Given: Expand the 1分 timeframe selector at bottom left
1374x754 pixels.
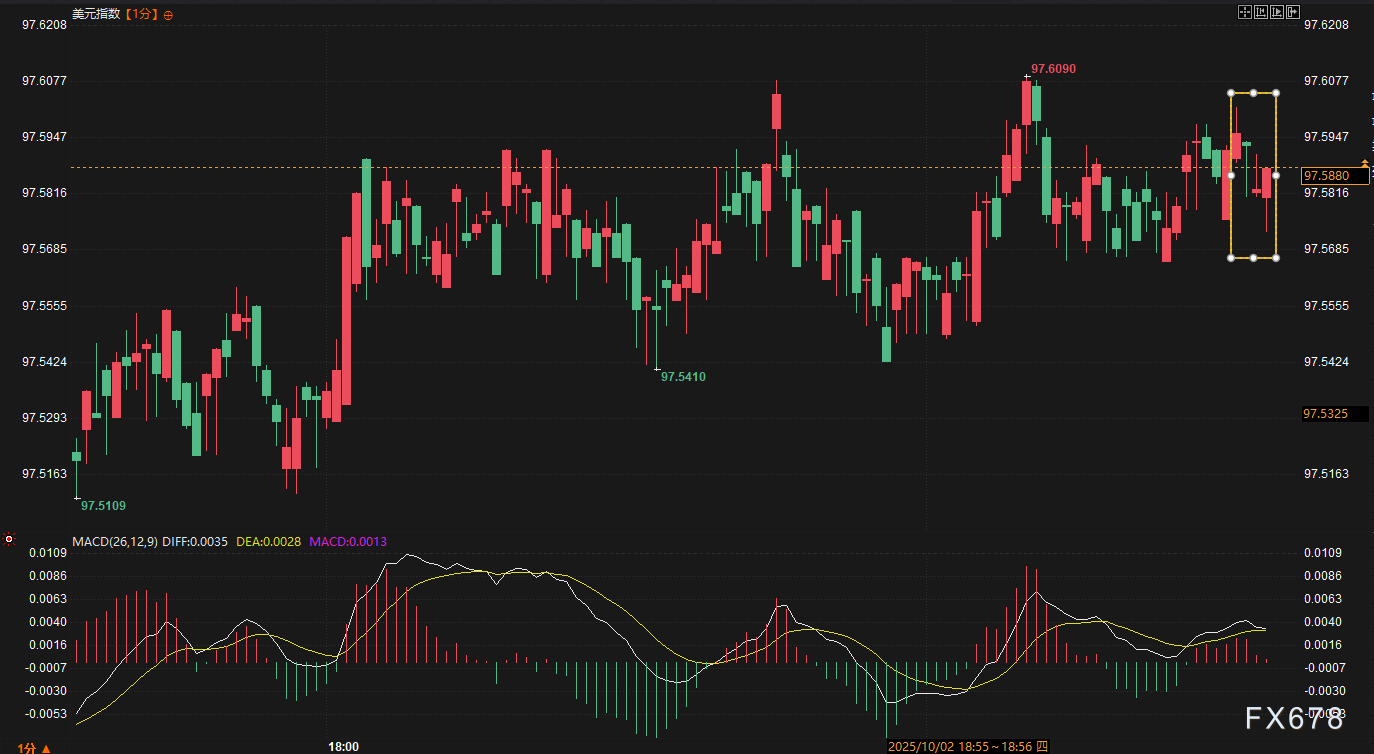Looking at the screenshot, I should (33, 747).
